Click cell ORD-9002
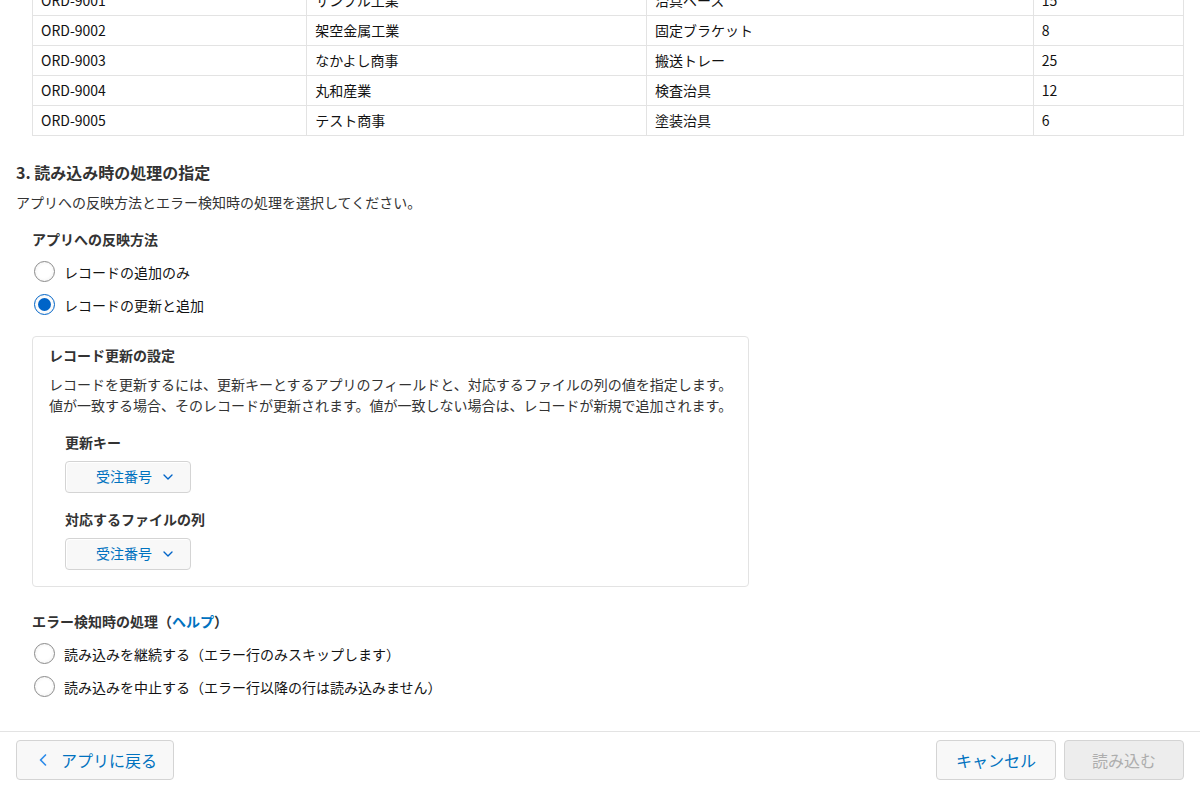Image resolution: width=1200 pixels, height=788 pixels. click(x=169, y=31)
